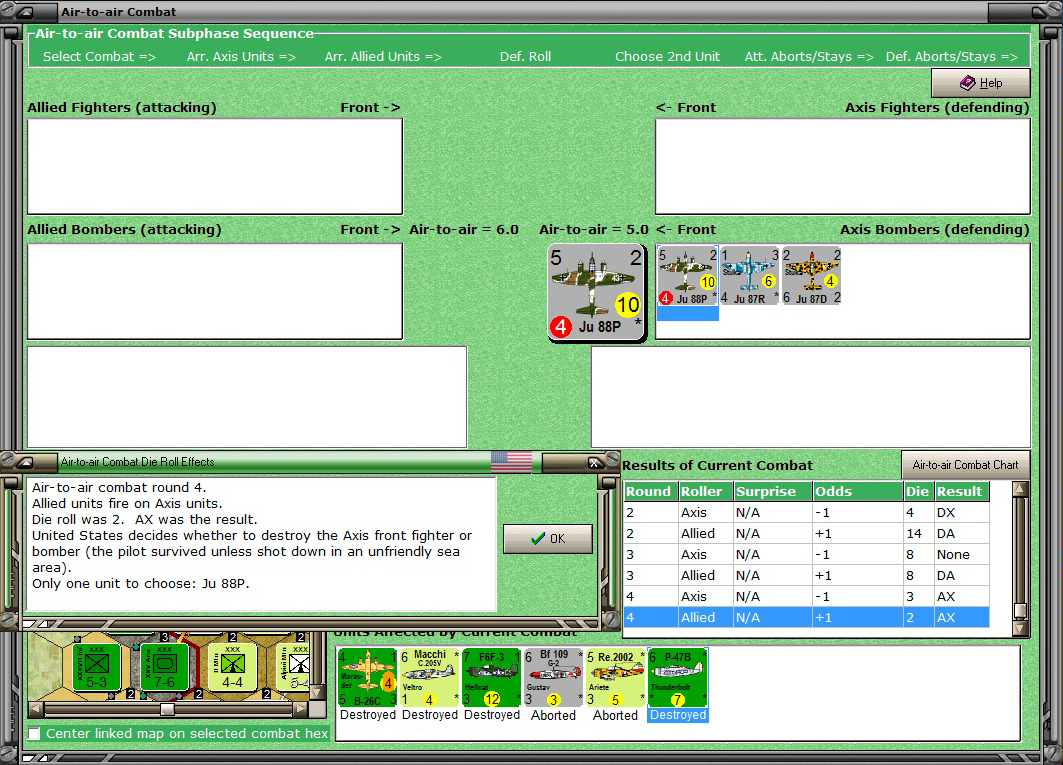Viewport: 1063px width, 765px height.
Task: Select the round 3 Allied DA row
Action: pos(806,576)
